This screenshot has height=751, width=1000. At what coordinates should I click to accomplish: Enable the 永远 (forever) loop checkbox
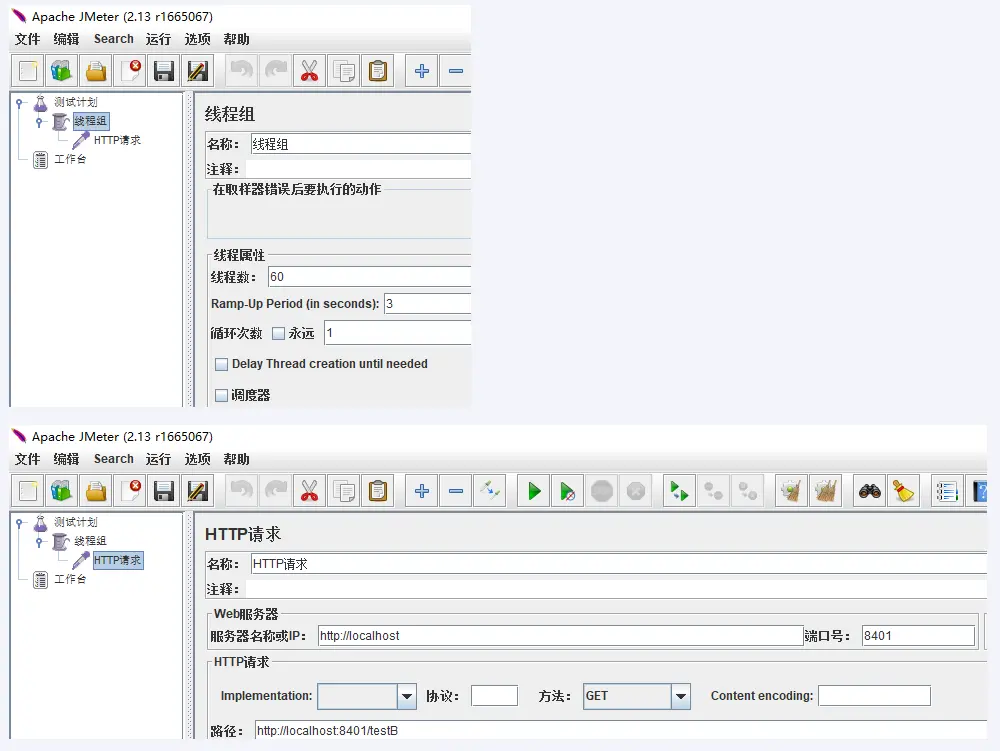tap(279, 333)
